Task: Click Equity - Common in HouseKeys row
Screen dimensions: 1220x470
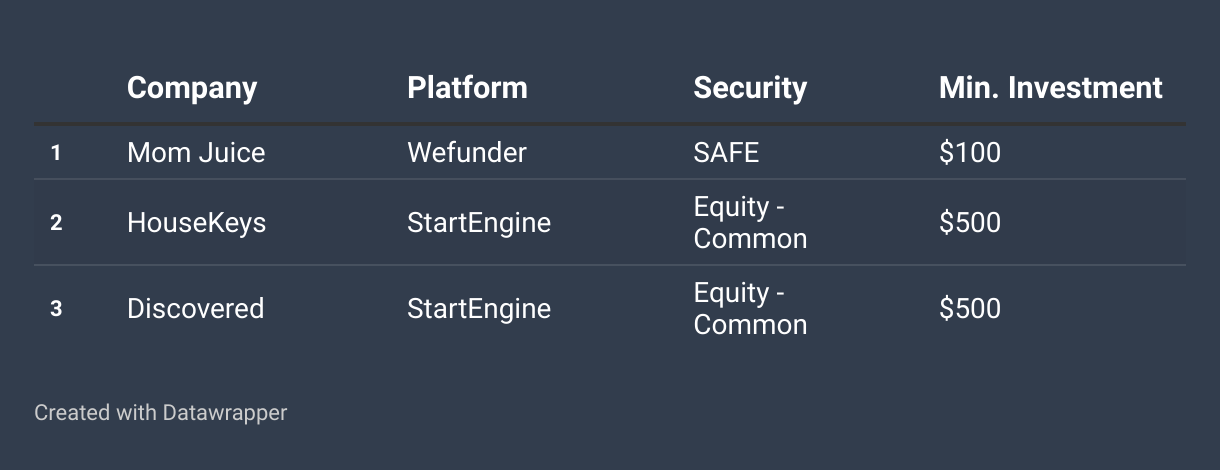Action: [x=750, y=223]
